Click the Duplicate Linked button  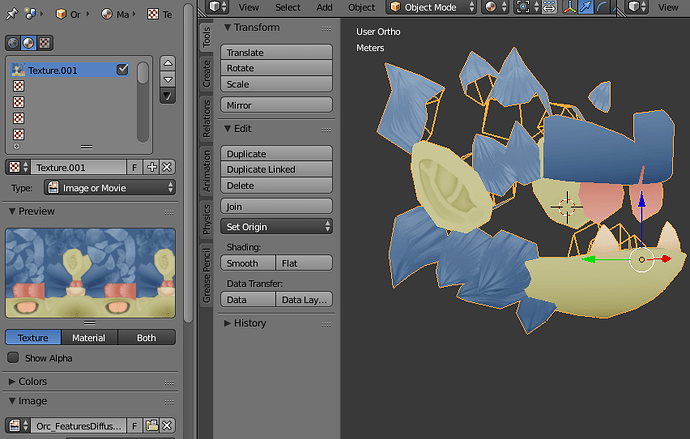point(276,169)
